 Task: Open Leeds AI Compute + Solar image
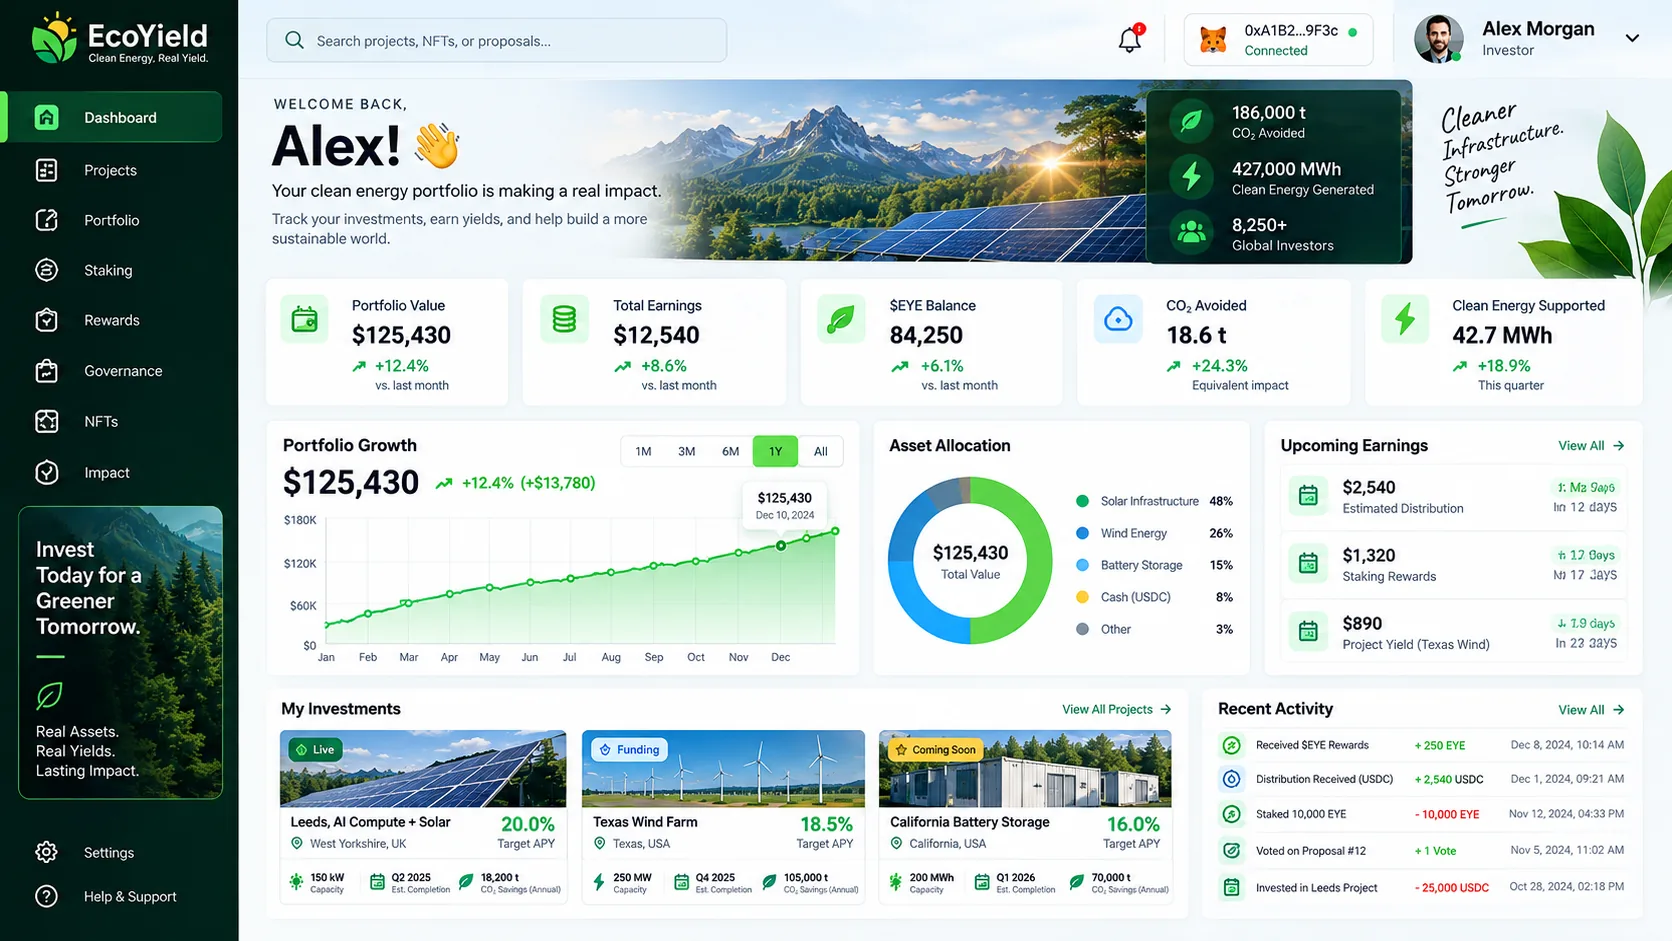423,768
